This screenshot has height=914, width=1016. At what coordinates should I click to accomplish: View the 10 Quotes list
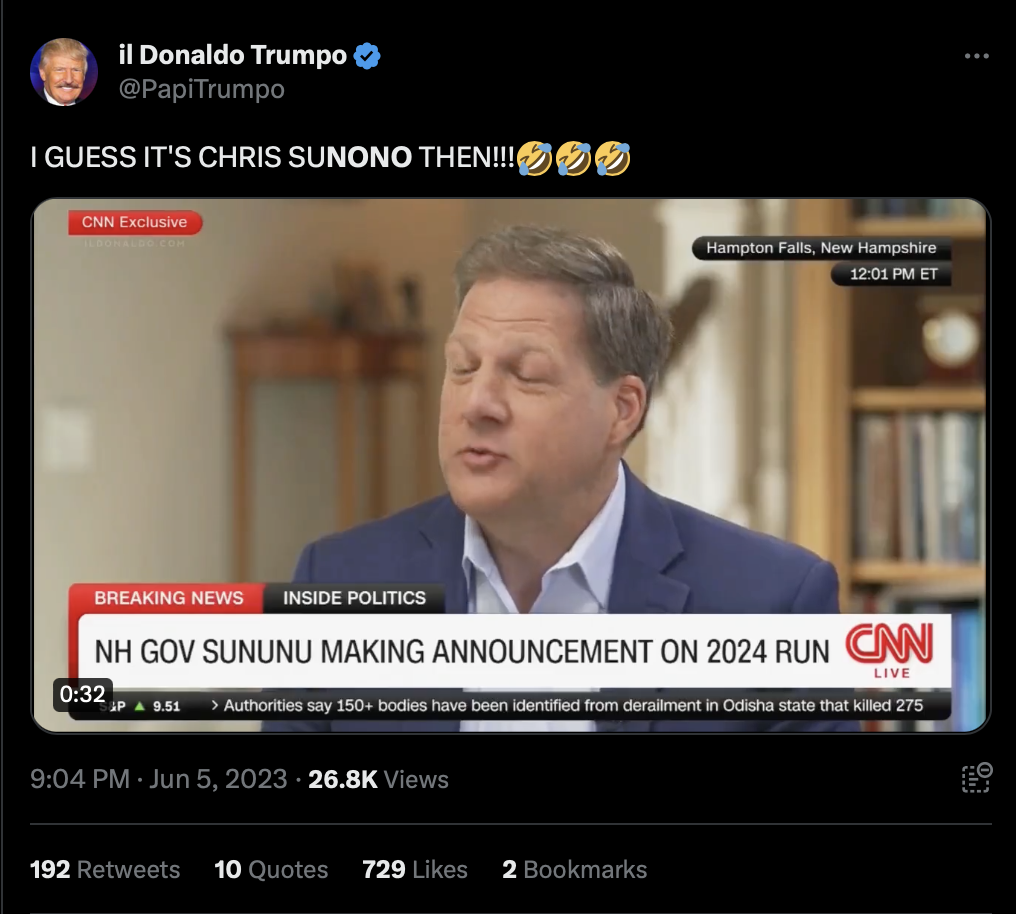tap(271, 869)
